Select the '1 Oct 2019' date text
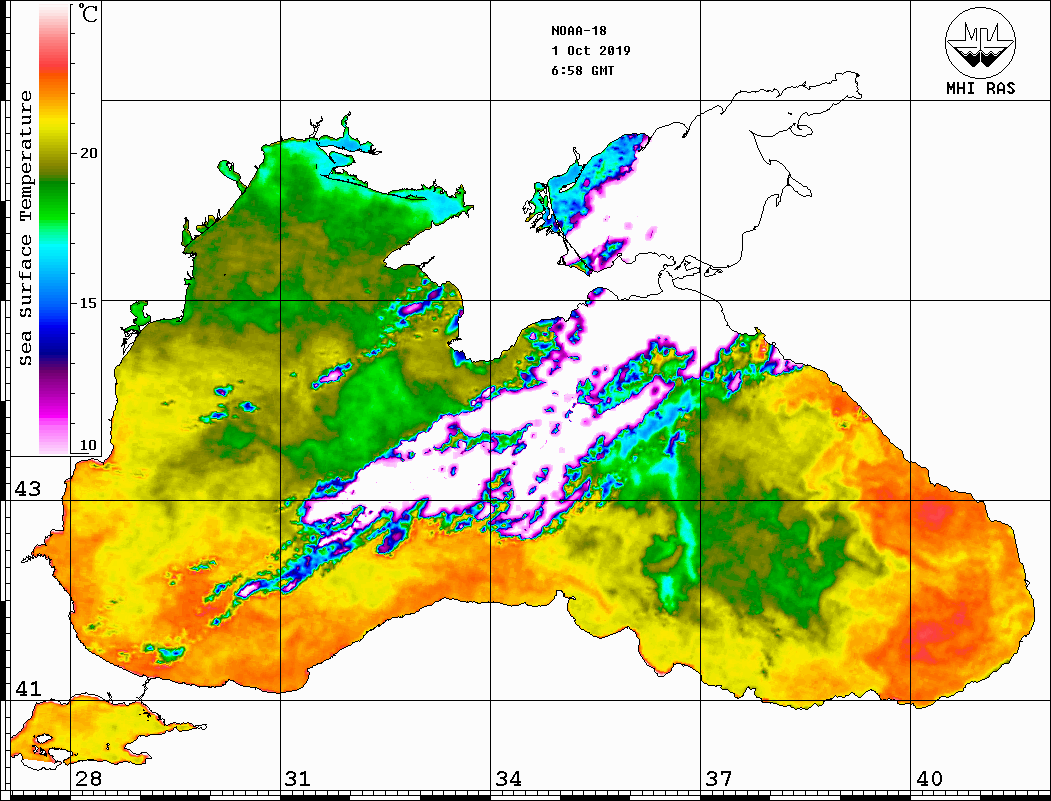 pos(591,51)
